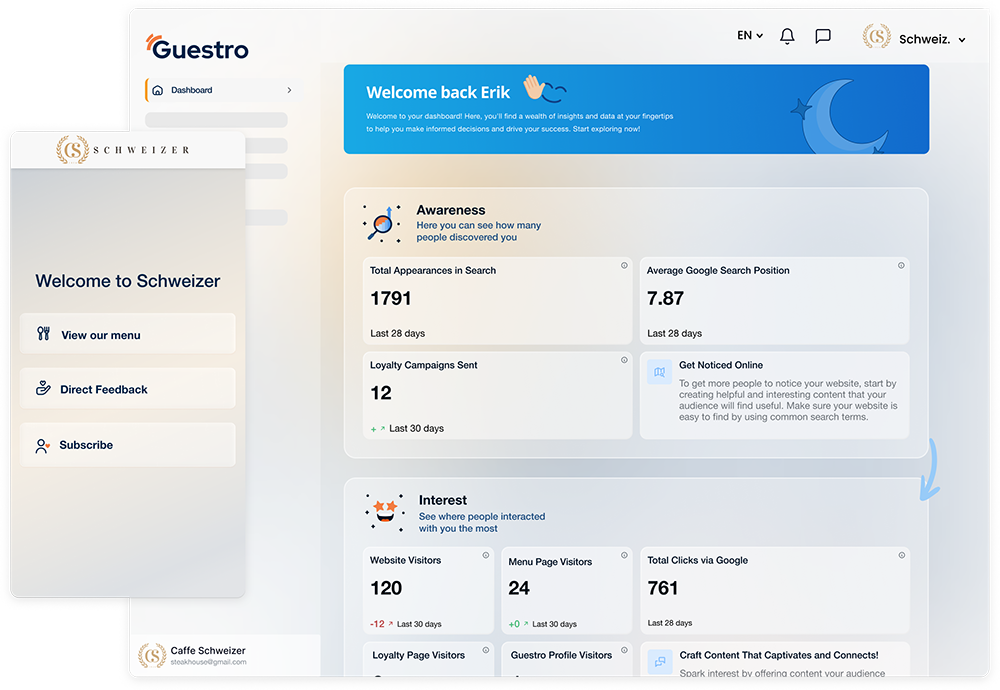The image size is (1000, 690).
Task: Click the Get Noticed Online map icon
Action: (659, 373)
